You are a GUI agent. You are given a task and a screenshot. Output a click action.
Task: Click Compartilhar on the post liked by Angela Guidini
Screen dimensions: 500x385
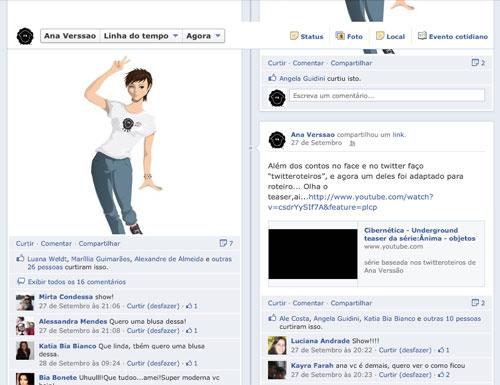pos(351,63)
